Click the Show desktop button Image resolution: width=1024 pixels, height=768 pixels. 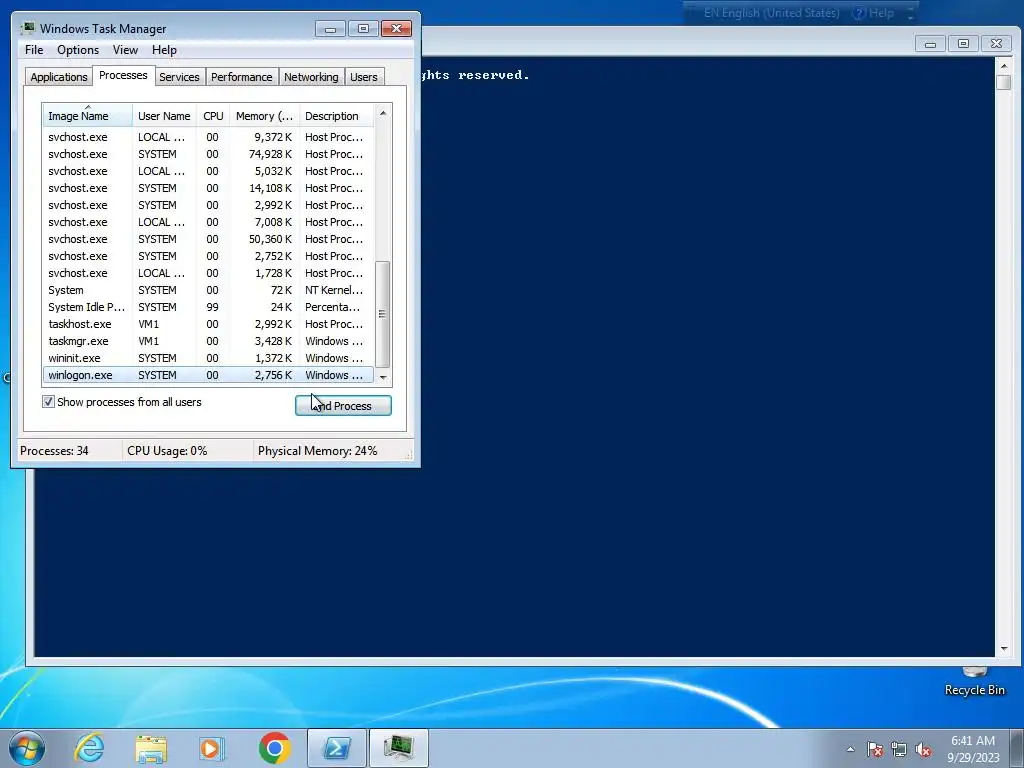[1017, 749]
